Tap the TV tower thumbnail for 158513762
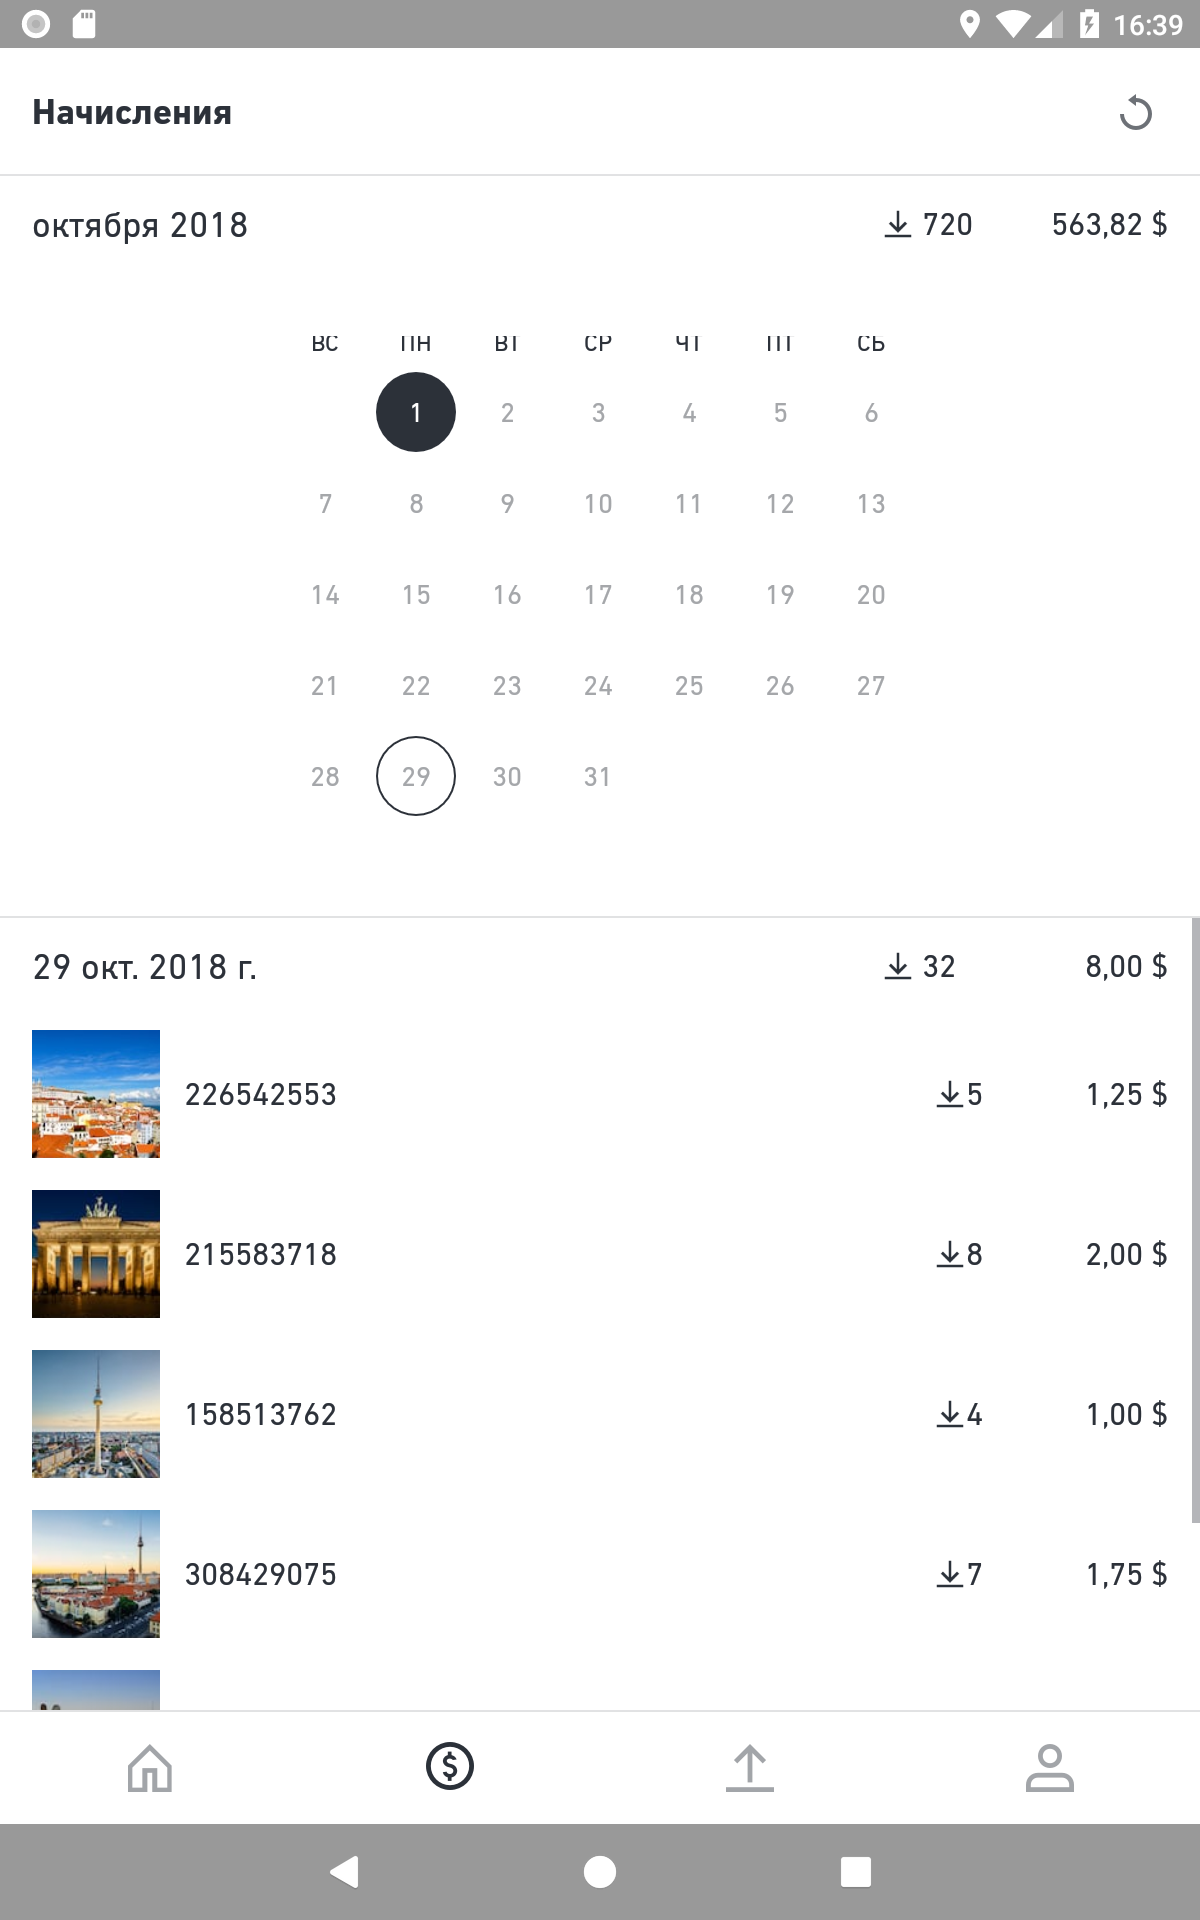Screen dimensions: 1200x1920 (x=96, y=1414)
